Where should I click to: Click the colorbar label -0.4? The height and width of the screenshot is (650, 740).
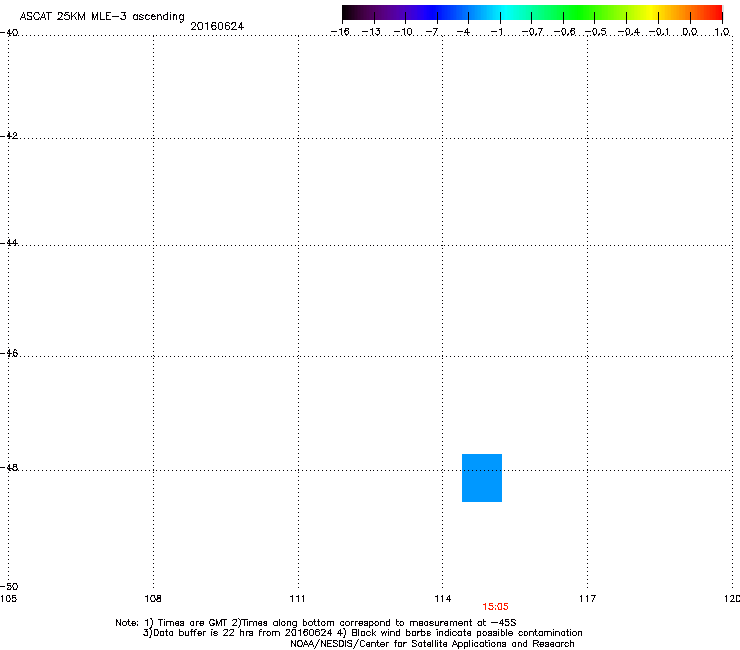(629, 32)
